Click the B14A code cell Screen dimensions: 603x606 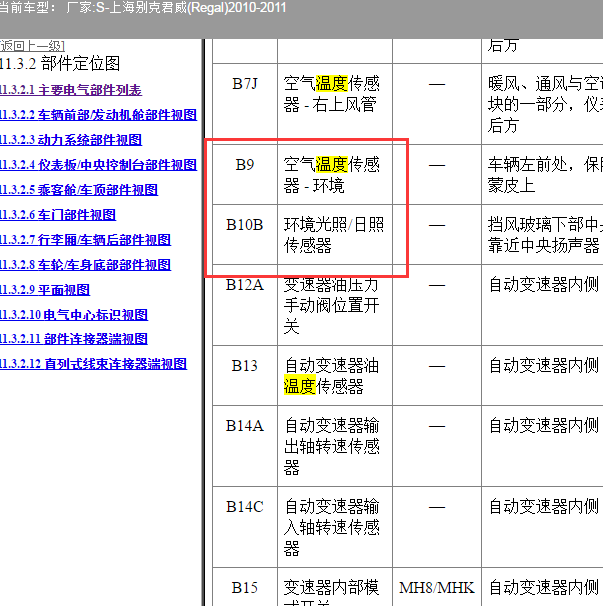245,446
